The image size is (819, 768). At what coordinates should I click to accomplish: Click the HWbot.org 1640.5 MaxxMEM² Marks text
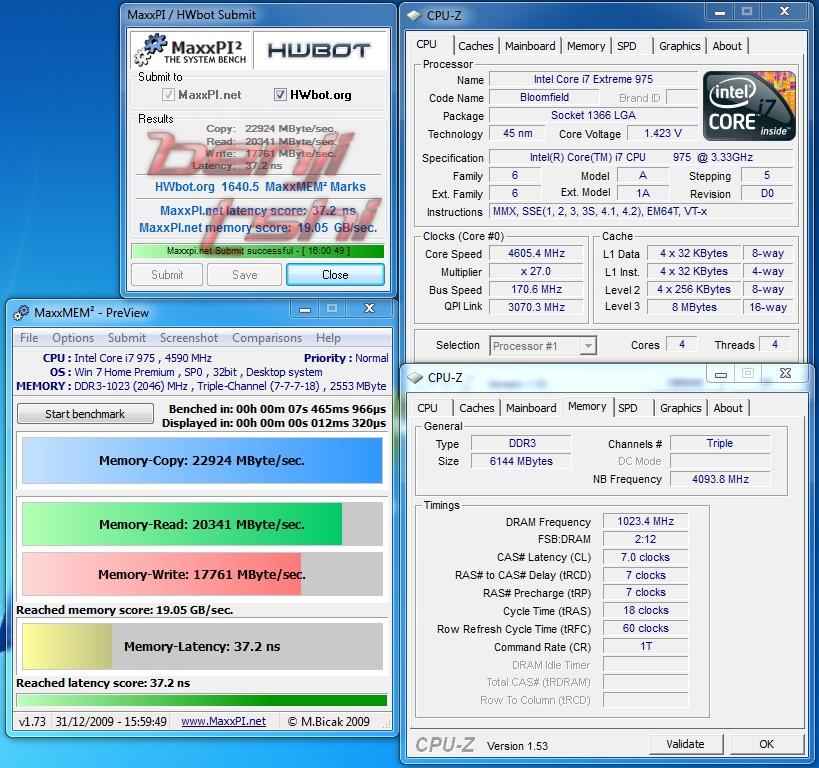pos(260,187)
